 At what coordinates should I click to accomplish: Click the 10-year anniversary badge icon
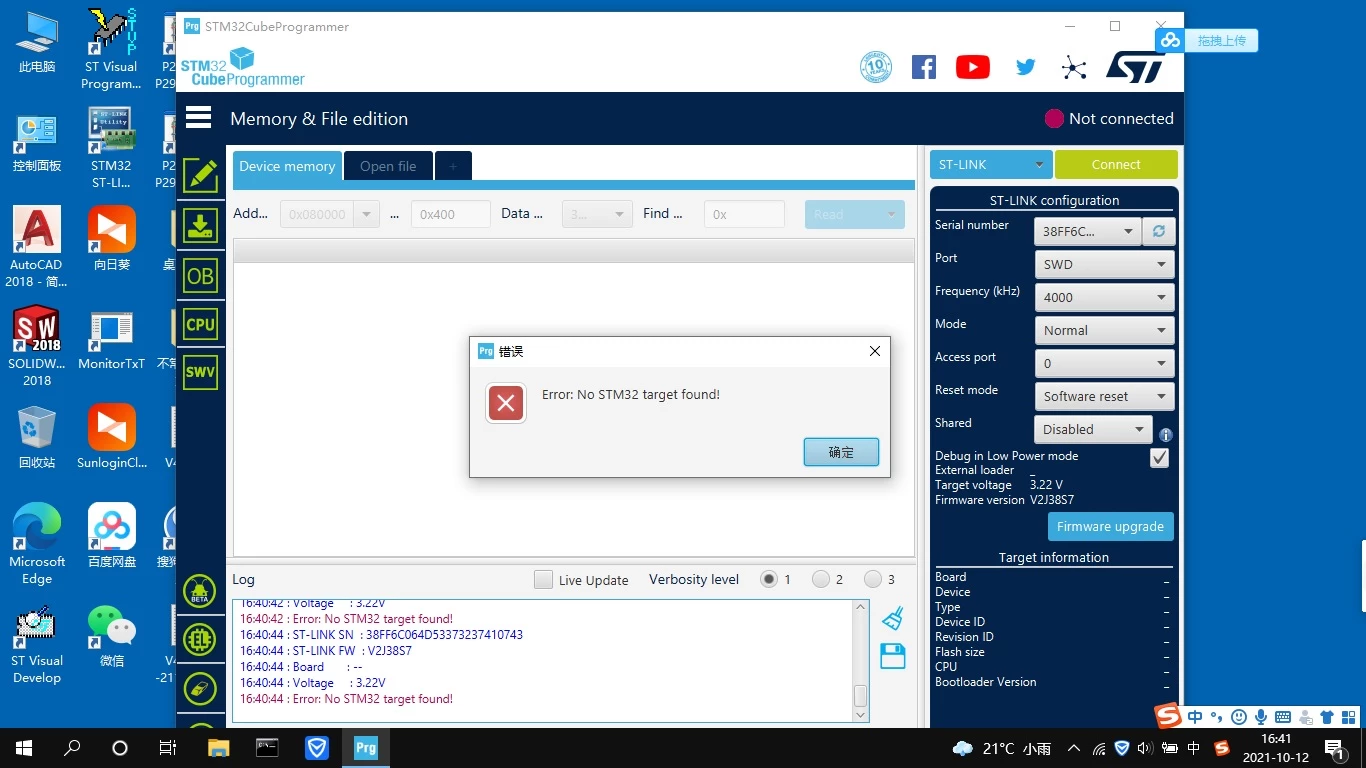pos(876,67)
